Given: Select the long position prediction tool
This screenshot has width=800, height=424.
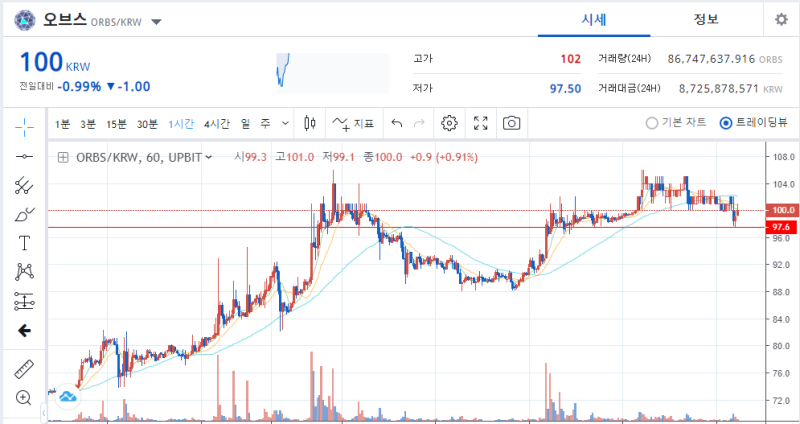Looking at the screenshot, I should coord(24,302).
